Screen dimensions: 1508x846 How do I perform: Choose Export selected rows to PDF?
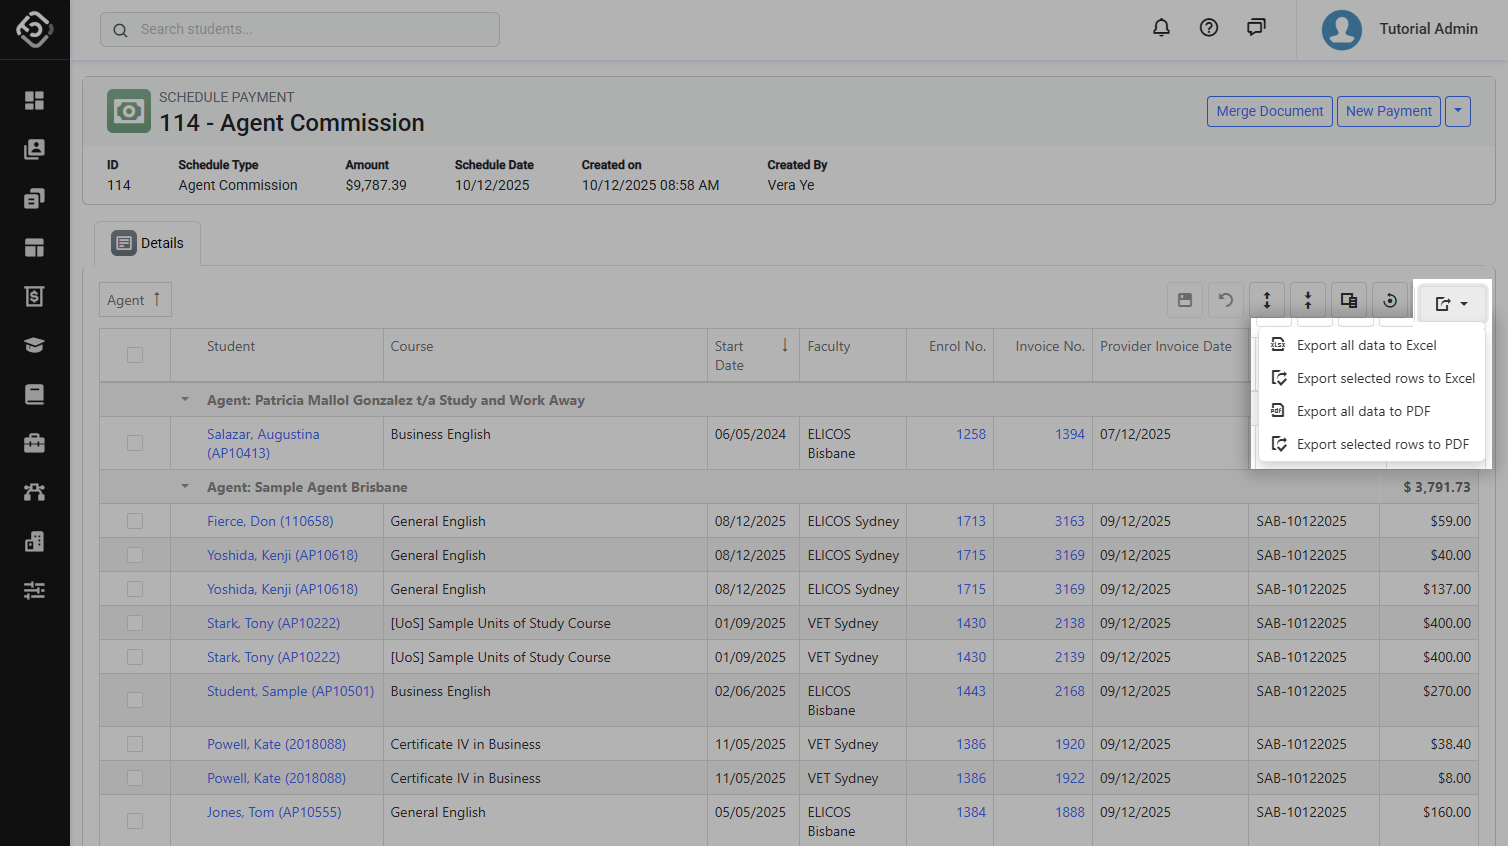pyautogui.click(x=1382, y=444)
